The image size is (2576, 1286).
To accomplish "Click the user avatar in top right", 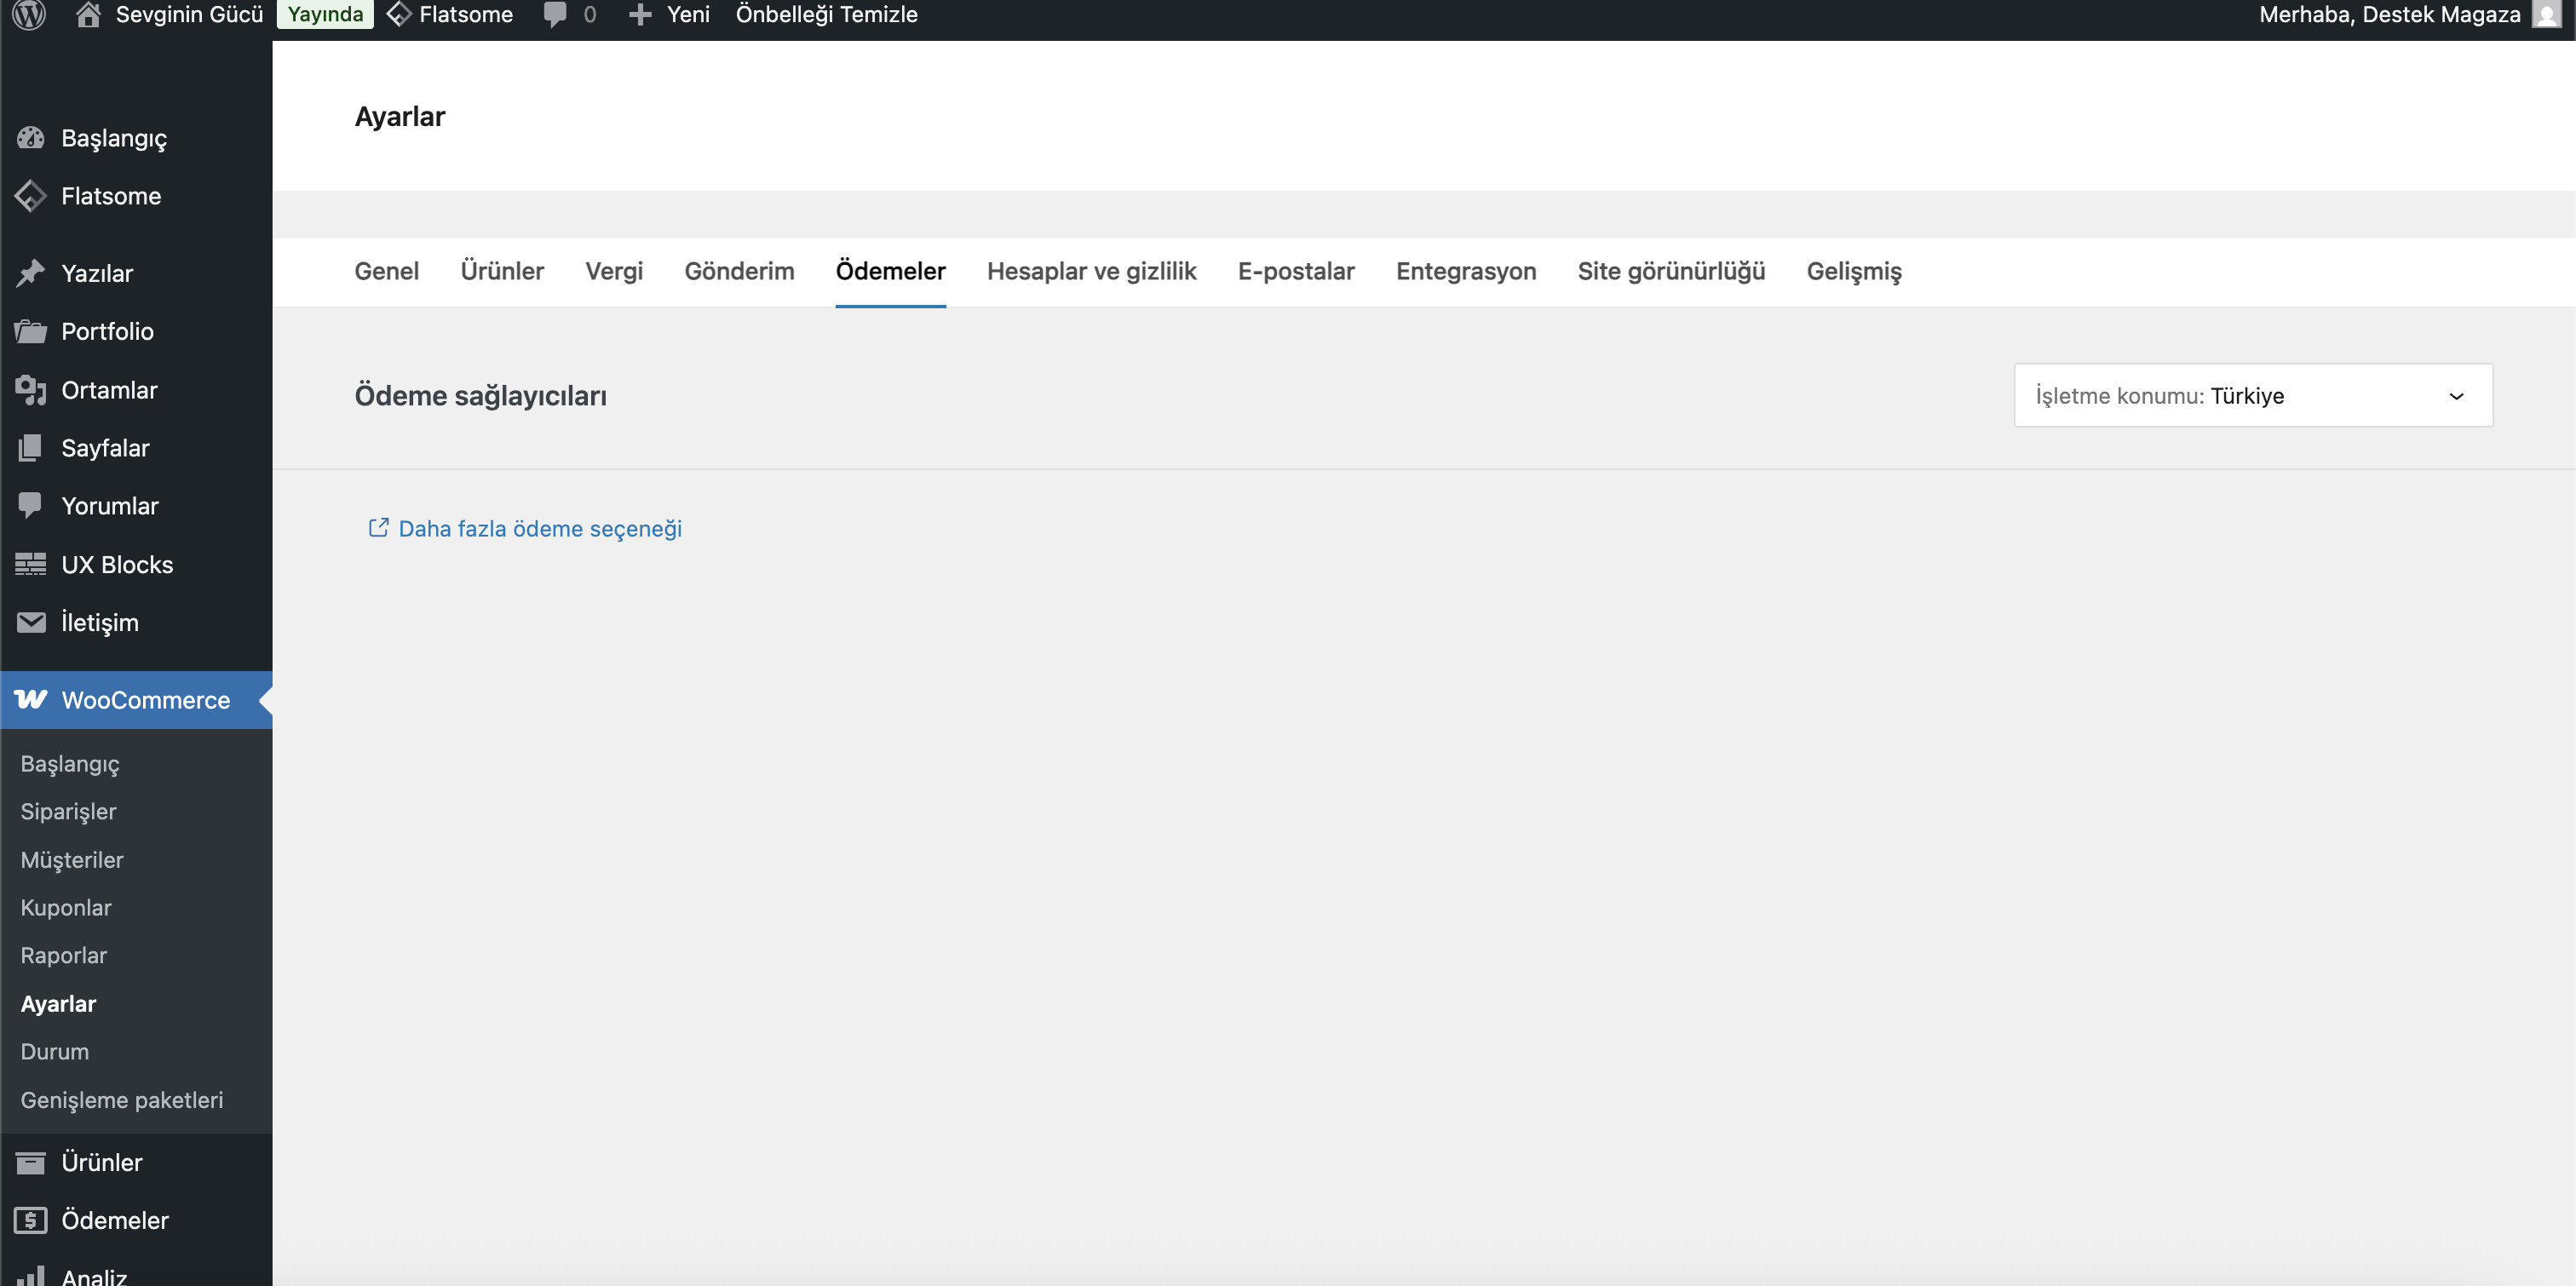I will coord(2547,14).
